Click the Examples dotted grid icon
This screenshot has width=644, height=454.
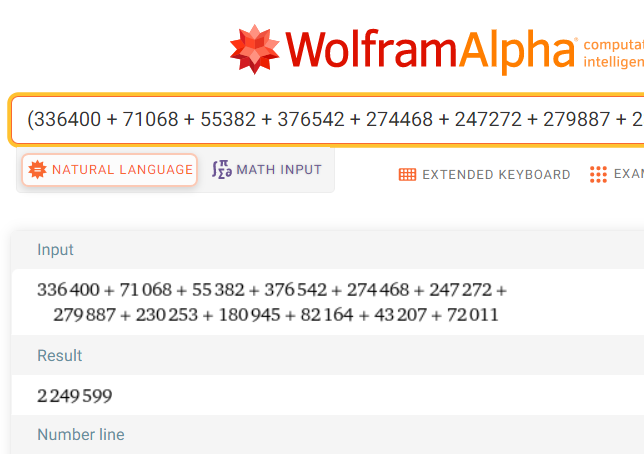tap(598, 174)
